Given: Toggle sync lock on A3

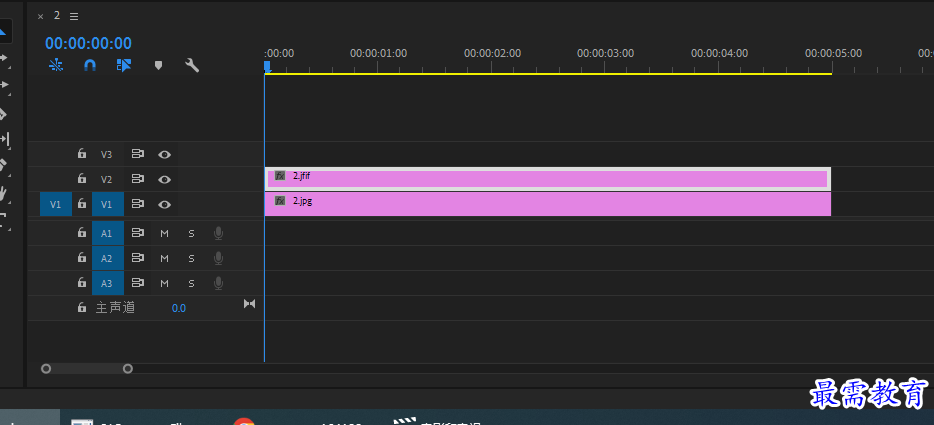Looking at the screenshot, I should point(138,283).
